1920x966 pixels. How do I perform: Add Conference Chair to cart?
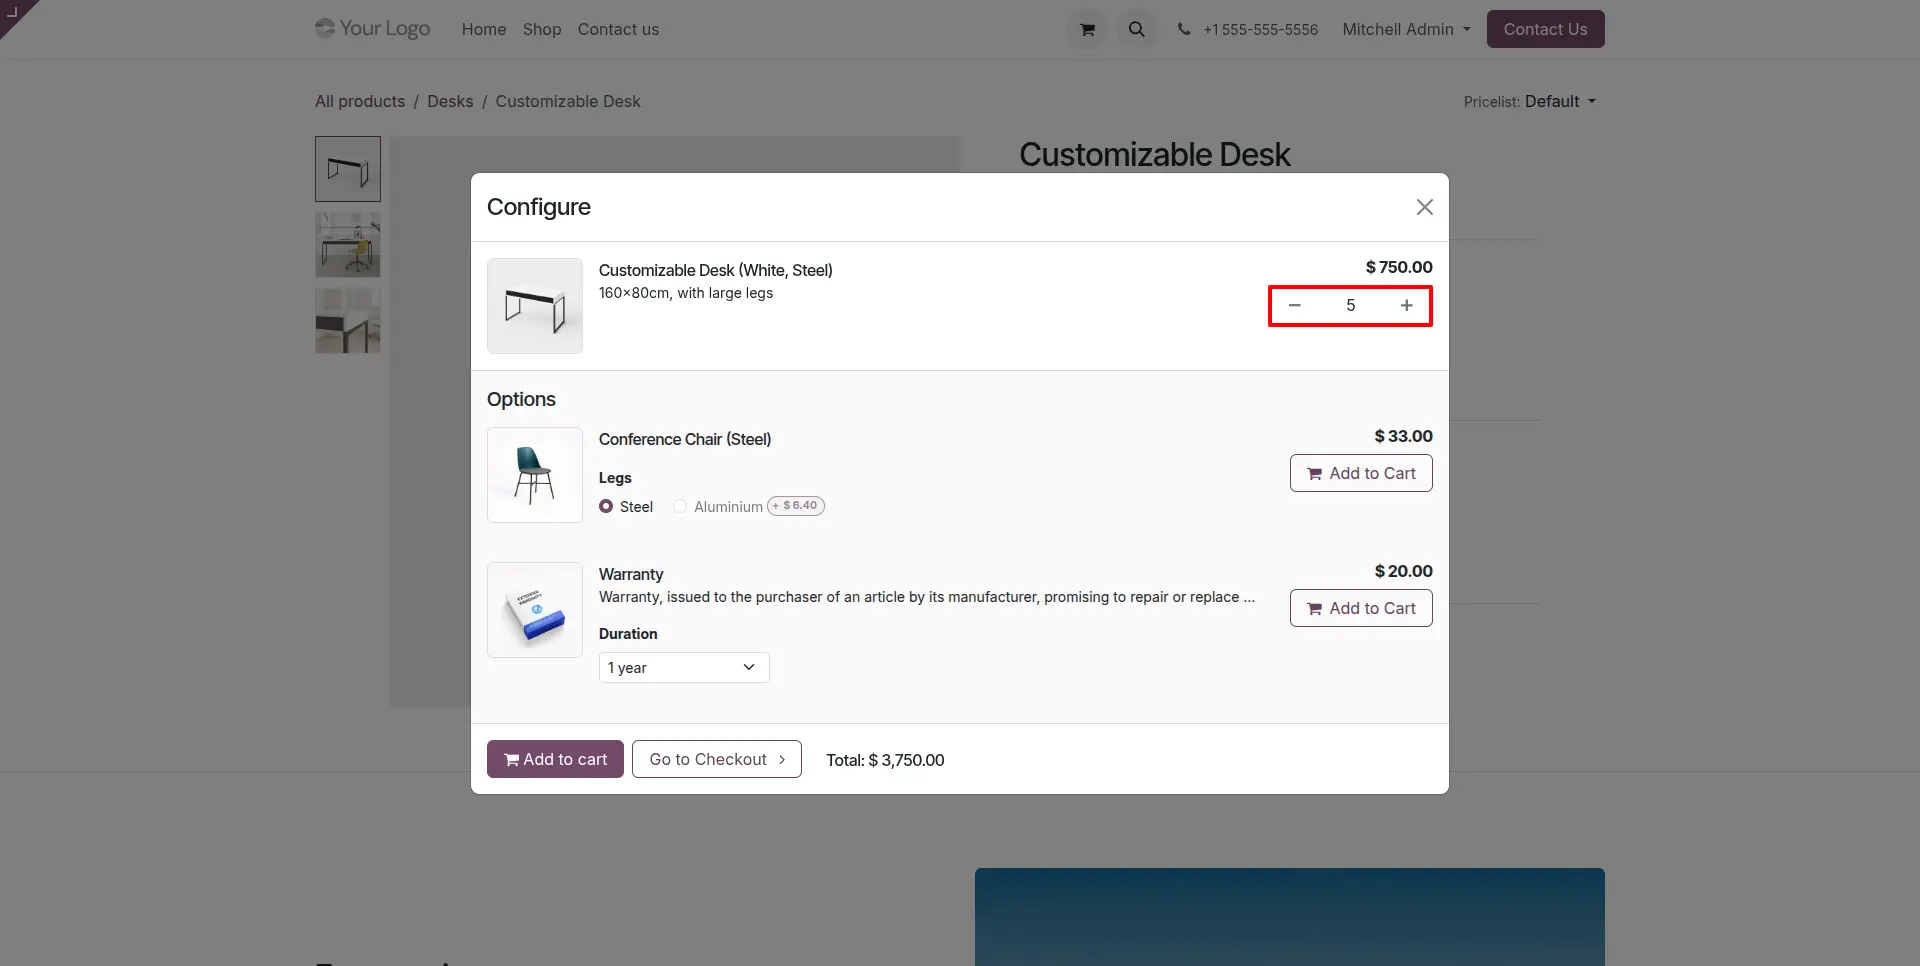1361,473
